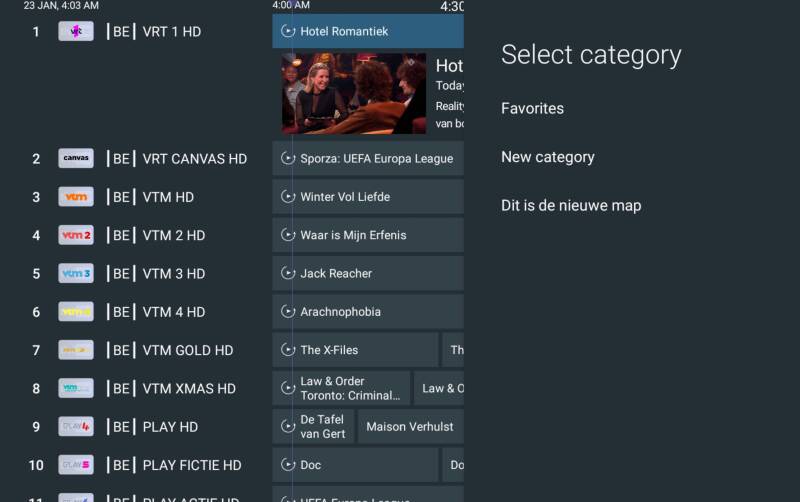Viewport: 800px width, 502px height.
Task: Select the Favorites category
Action: [532, 108]
